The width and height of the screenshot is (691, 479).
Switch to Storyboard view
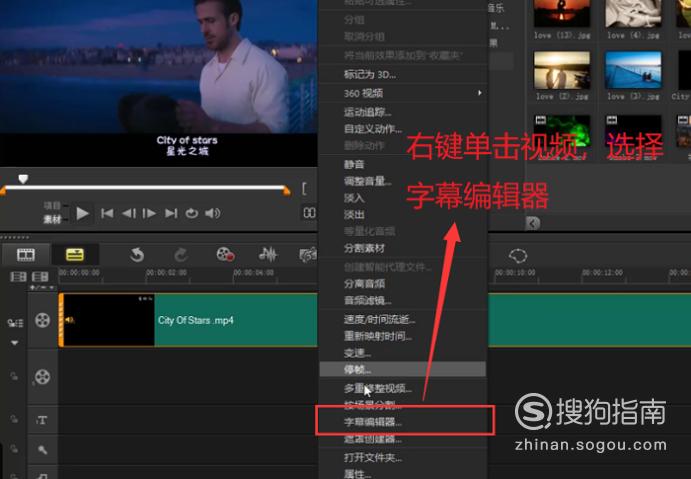tap(26, 255)
